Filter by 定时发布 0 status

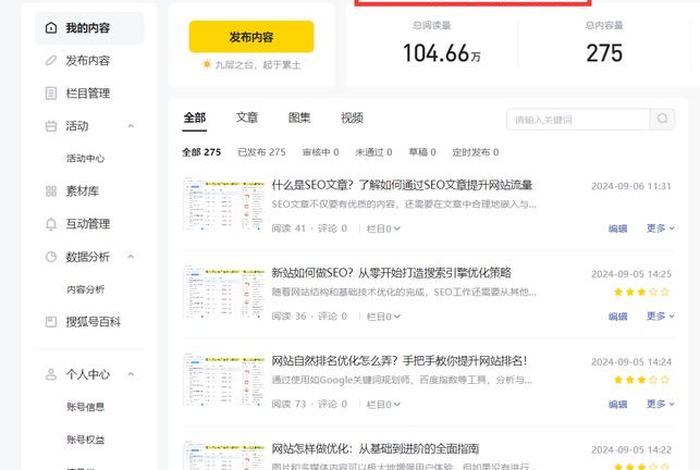475,152
